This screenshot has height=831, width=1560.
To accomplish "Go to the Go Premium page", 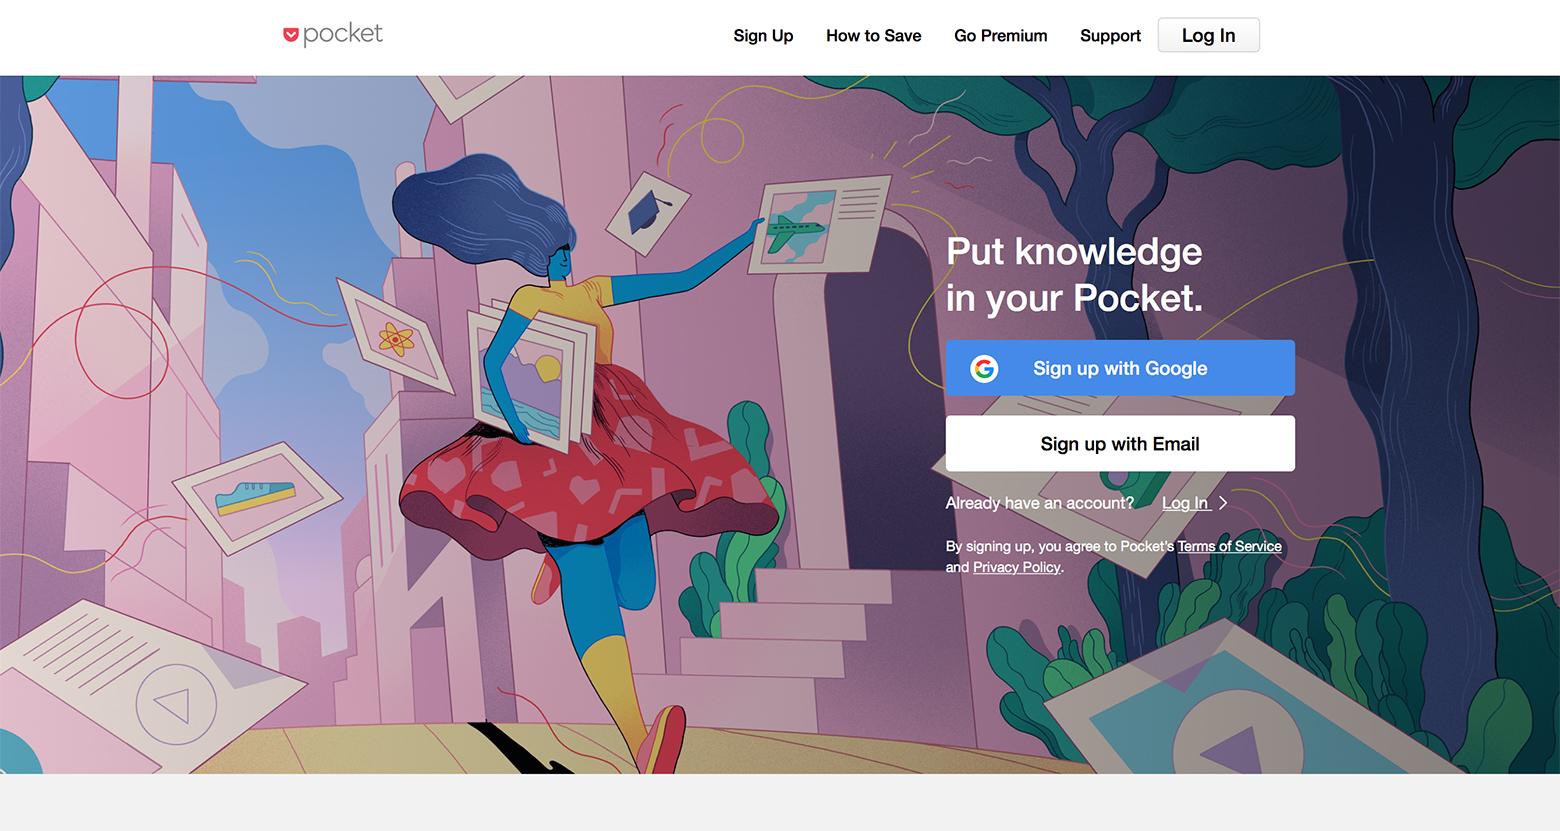I will pyautogui.click(x=1000, y=36).
